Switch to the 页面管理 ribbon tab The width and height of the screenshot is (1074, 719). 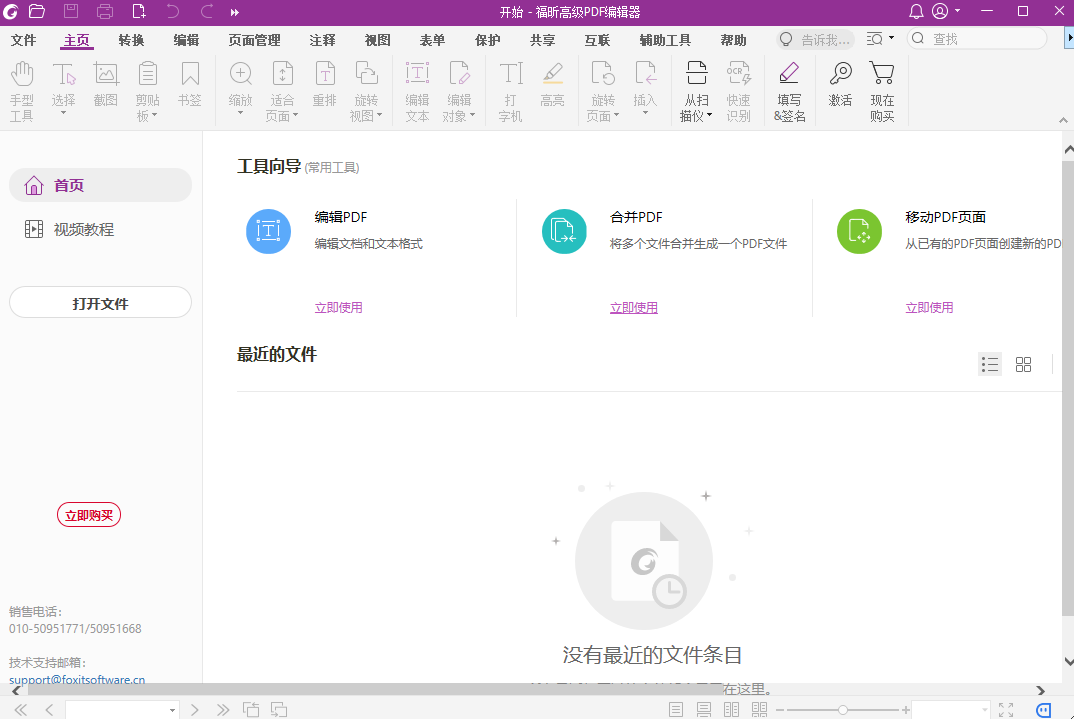point(256,40)
